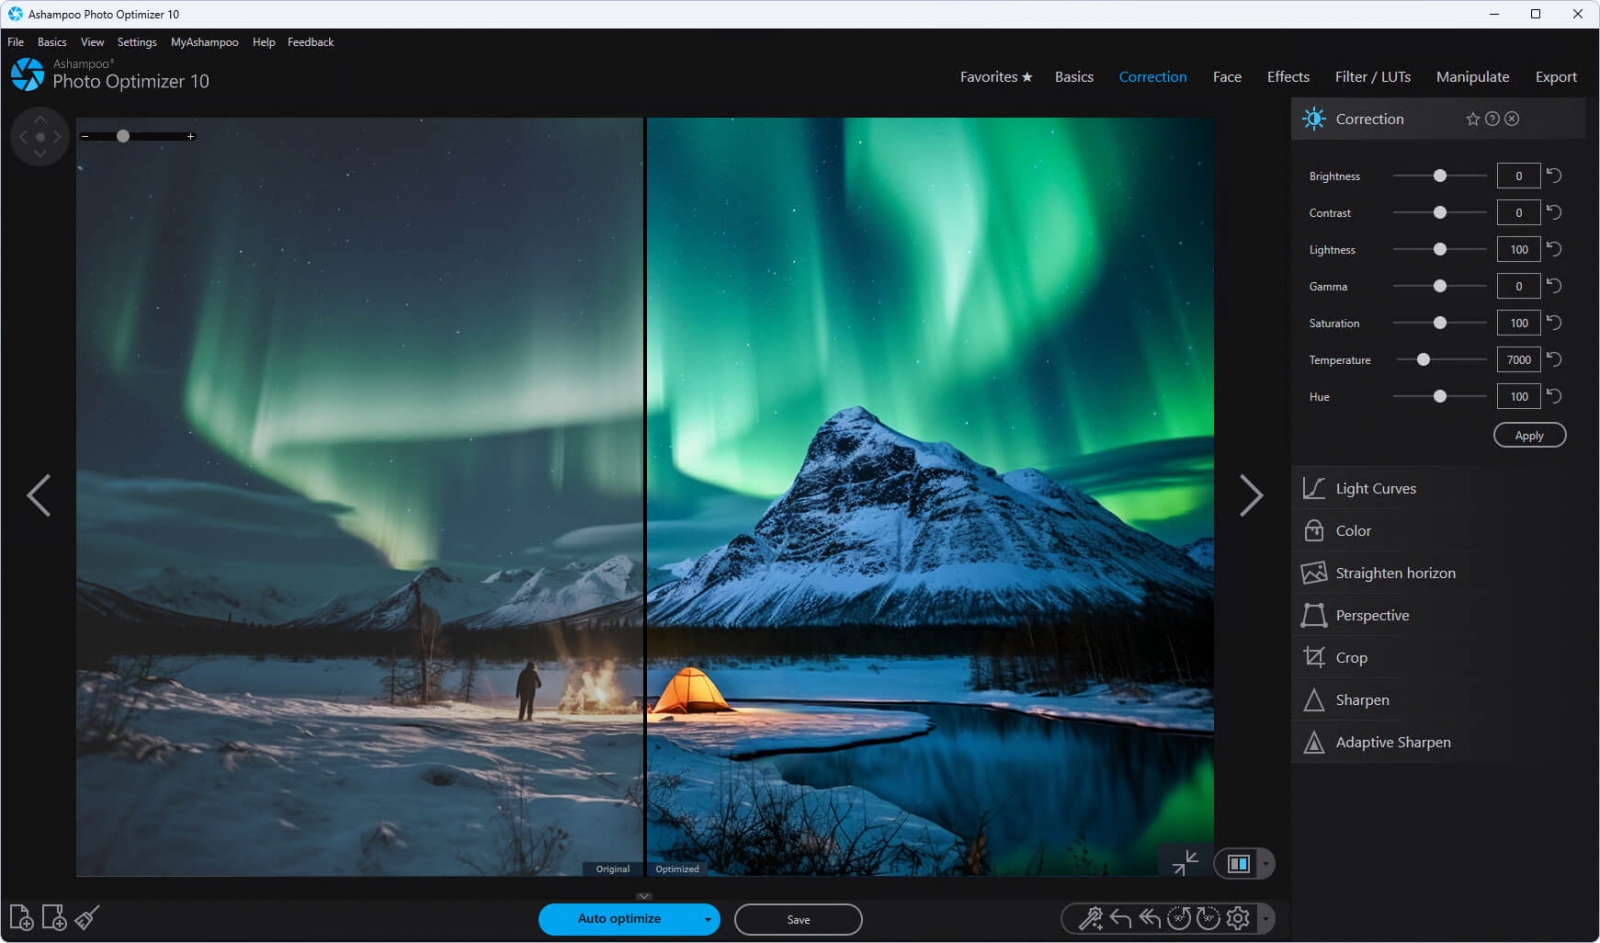Add Correction to favorites with star
The image size is (1600, 943).
tap(1472, 119)
